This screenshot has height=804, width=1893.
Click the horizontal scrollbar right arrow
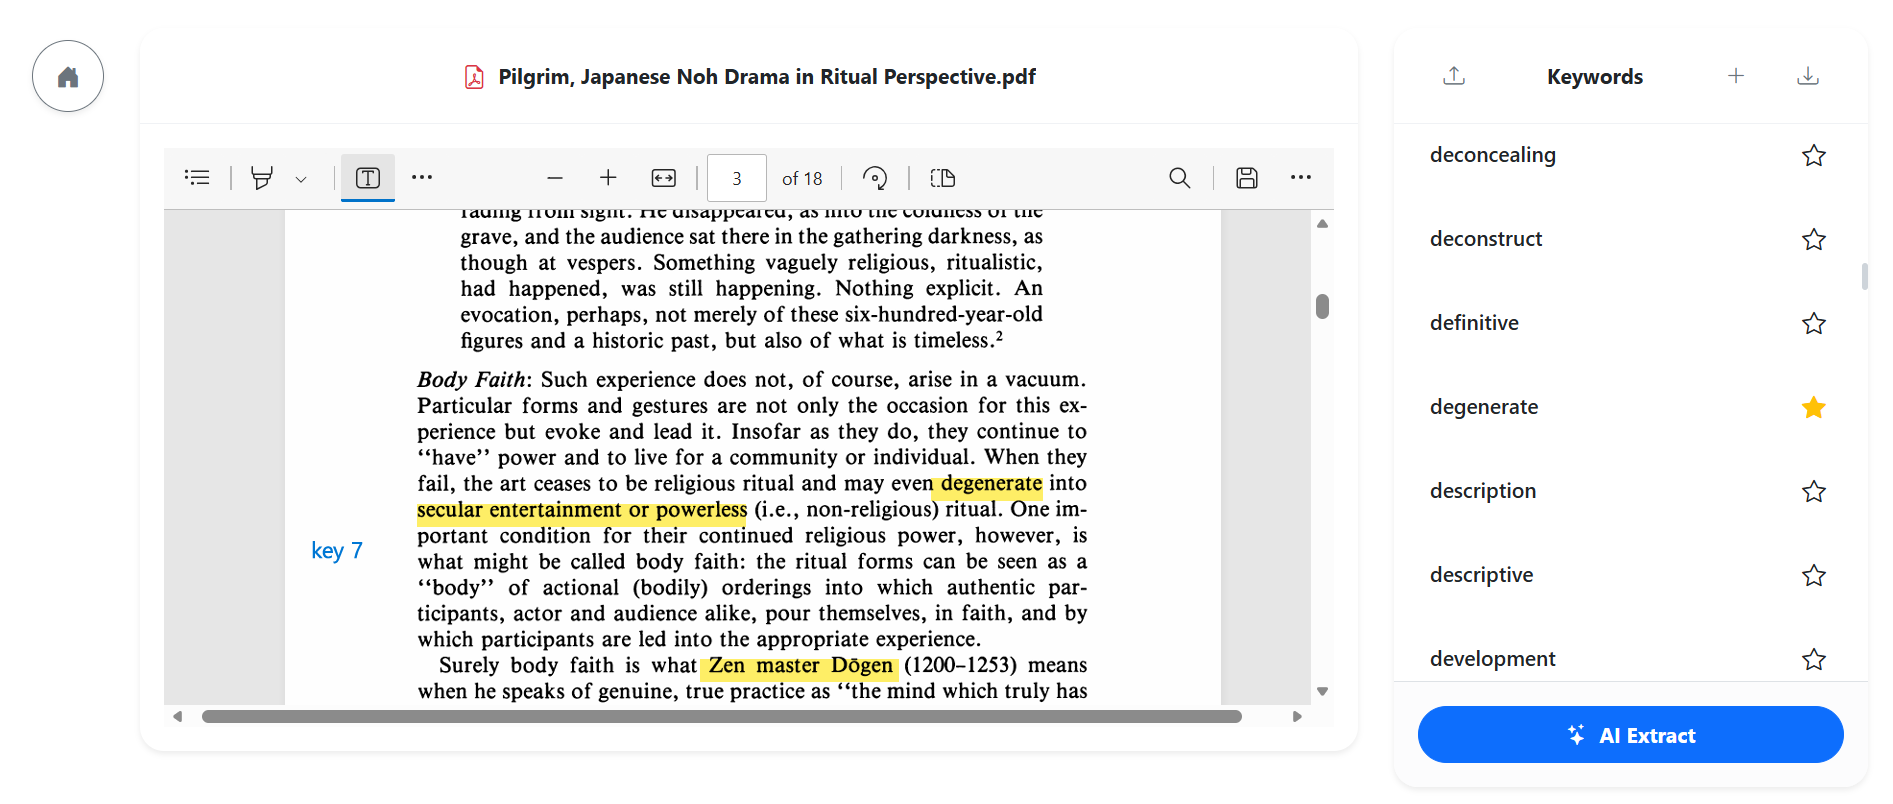(1297, 716)
